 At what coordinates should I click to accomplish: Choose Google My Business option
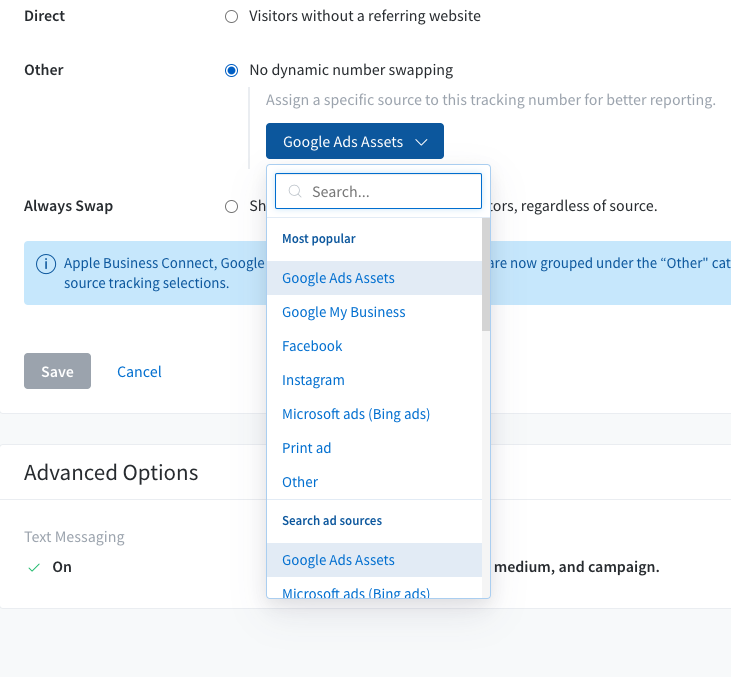point(374,312)
